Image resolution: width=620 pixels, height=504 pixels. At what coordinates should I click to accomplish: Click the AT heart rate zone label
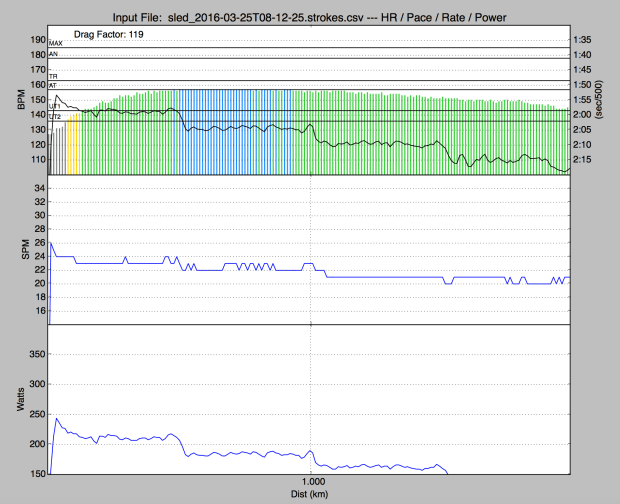point(53,86)
